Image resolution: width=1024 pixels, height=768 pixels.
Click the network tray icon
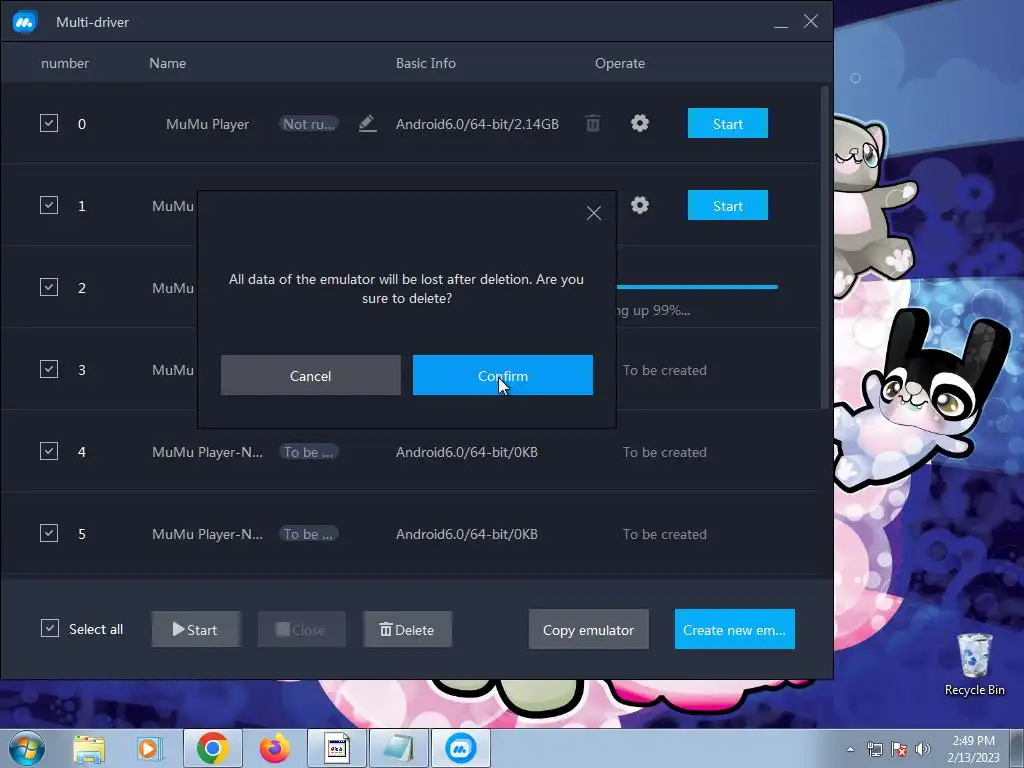pyautogui.click(x=874, y=749)
